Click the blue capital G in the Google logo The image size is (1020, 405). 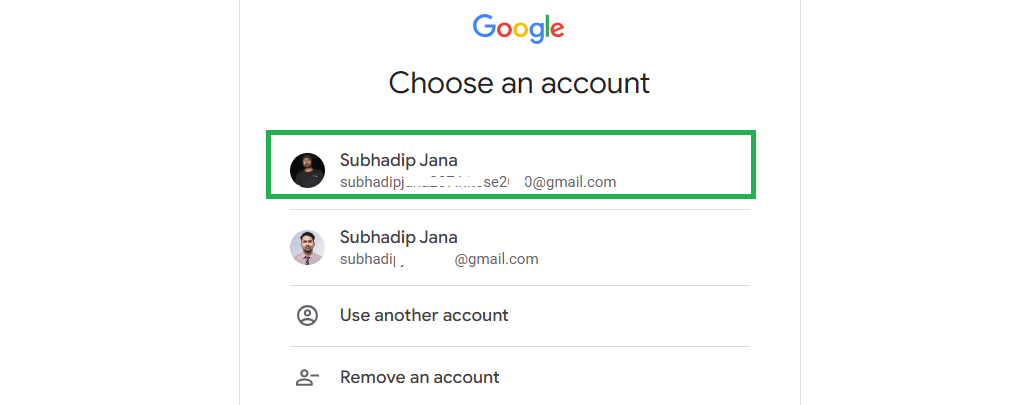click(485, 27)
